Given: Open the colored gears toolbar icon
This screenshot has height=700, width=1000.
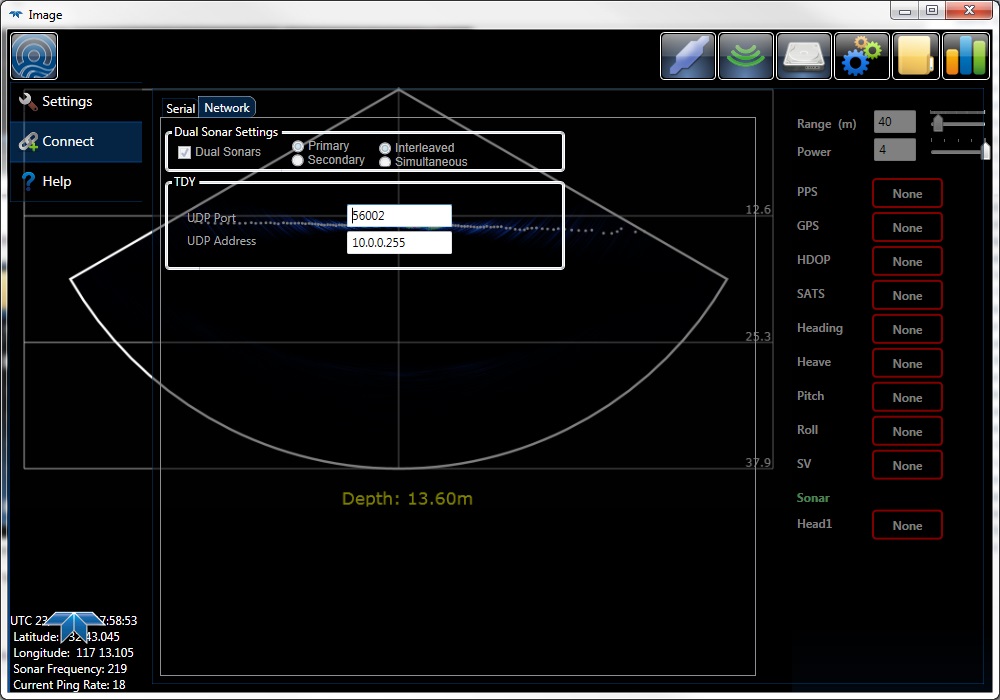Looking at the screenshot, I should pos(861,56).
